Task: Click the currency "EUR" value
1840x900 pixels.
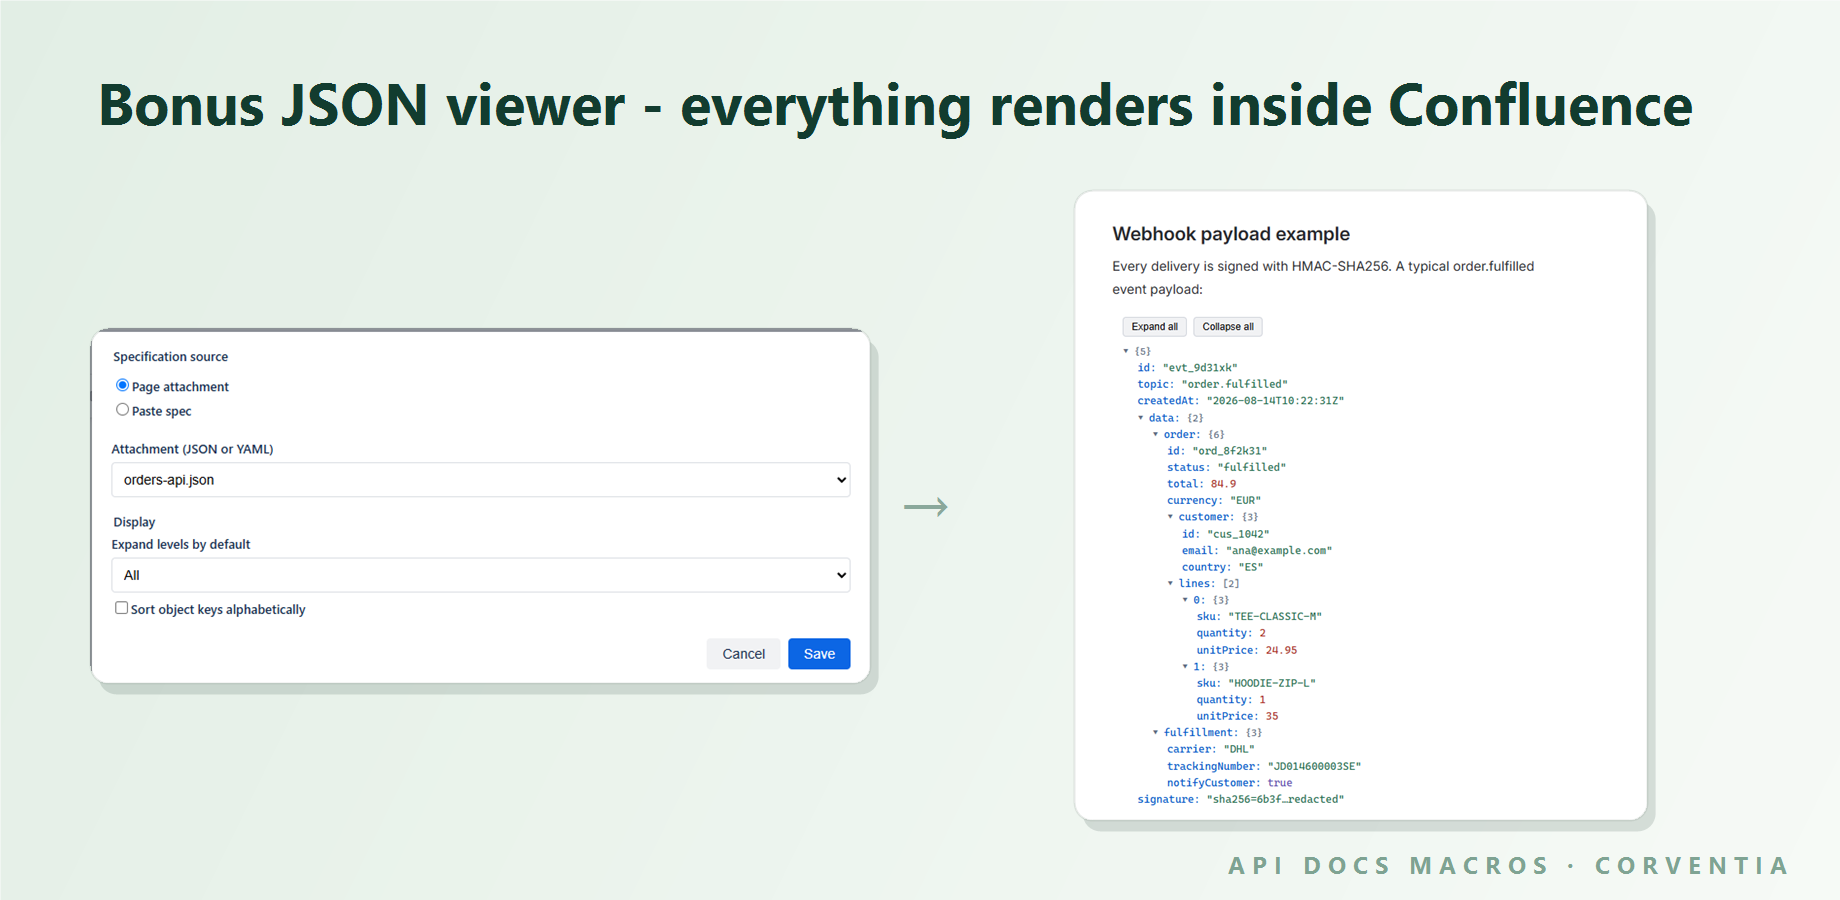Action: (x=1246, y=500)
